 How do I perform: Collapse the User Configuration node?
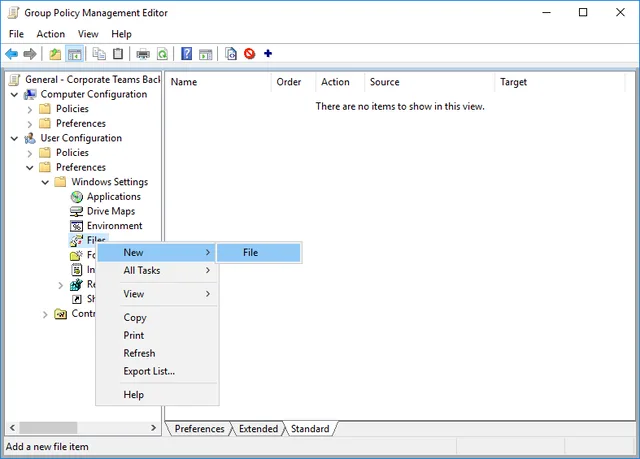tap(14, 139)
